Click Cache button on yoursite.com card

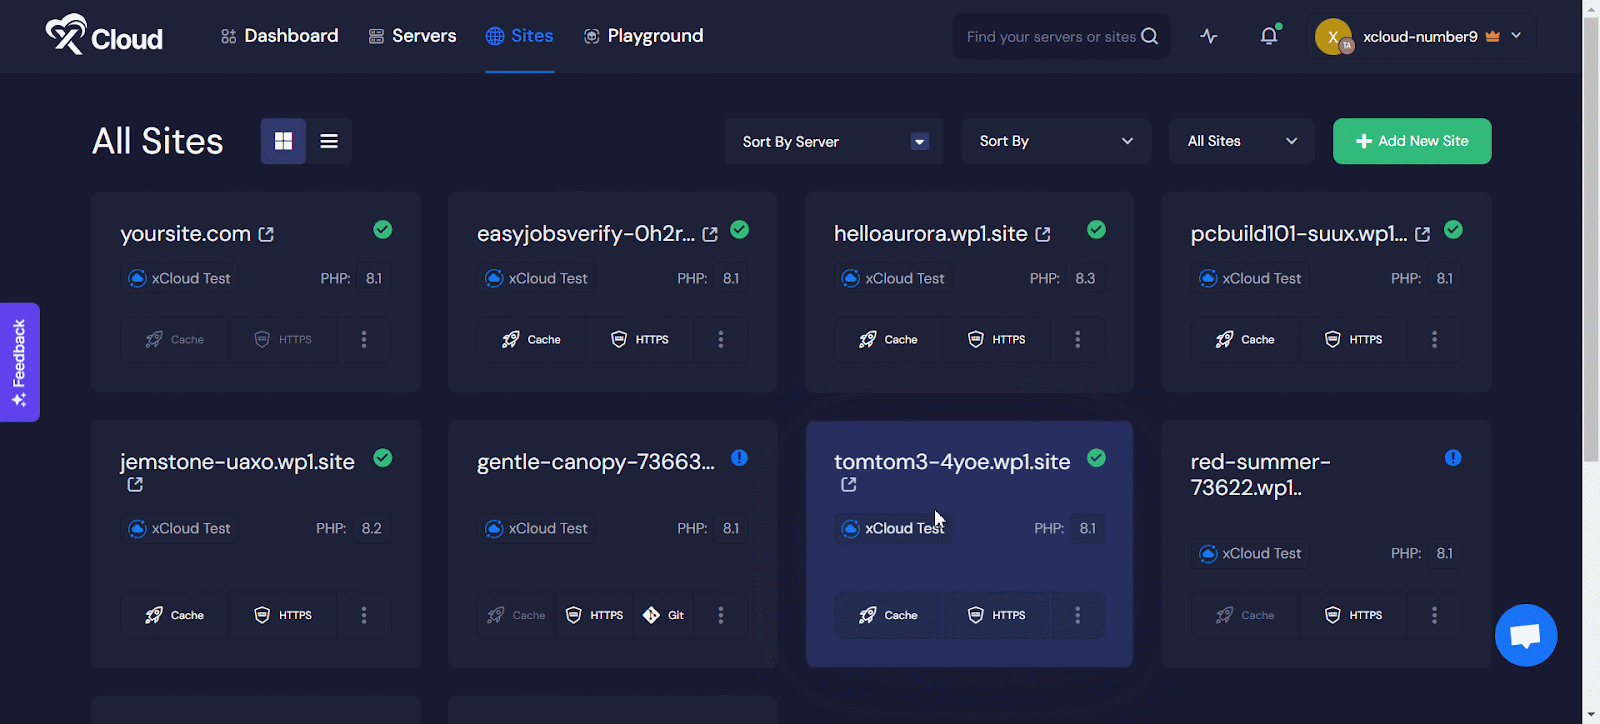click(175, 340)
